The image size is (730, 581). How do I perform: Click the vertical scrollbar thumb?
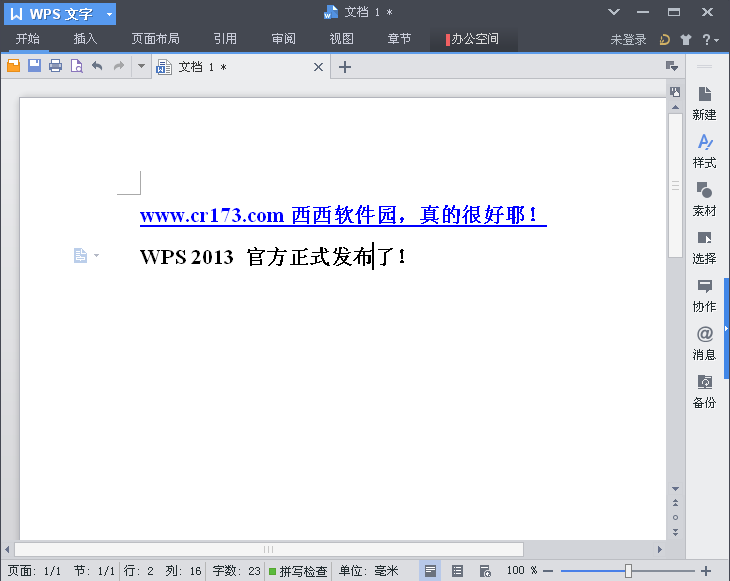pos(675,186)
